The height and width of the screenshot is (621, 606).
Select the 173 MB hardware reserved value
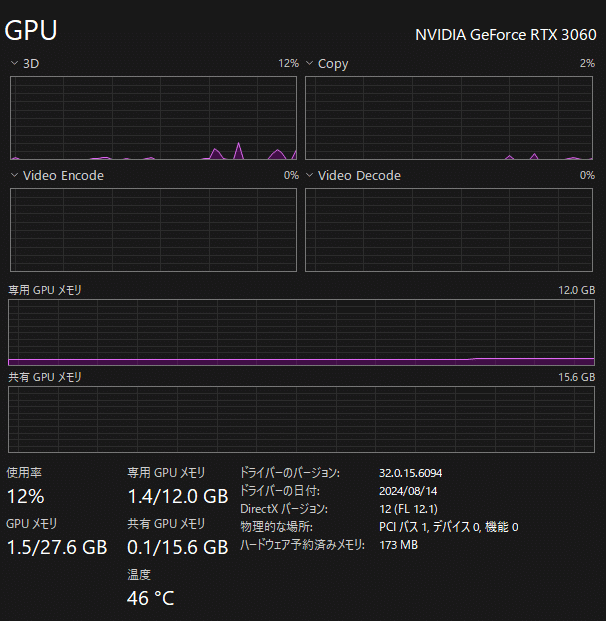[x=398, y=545]
